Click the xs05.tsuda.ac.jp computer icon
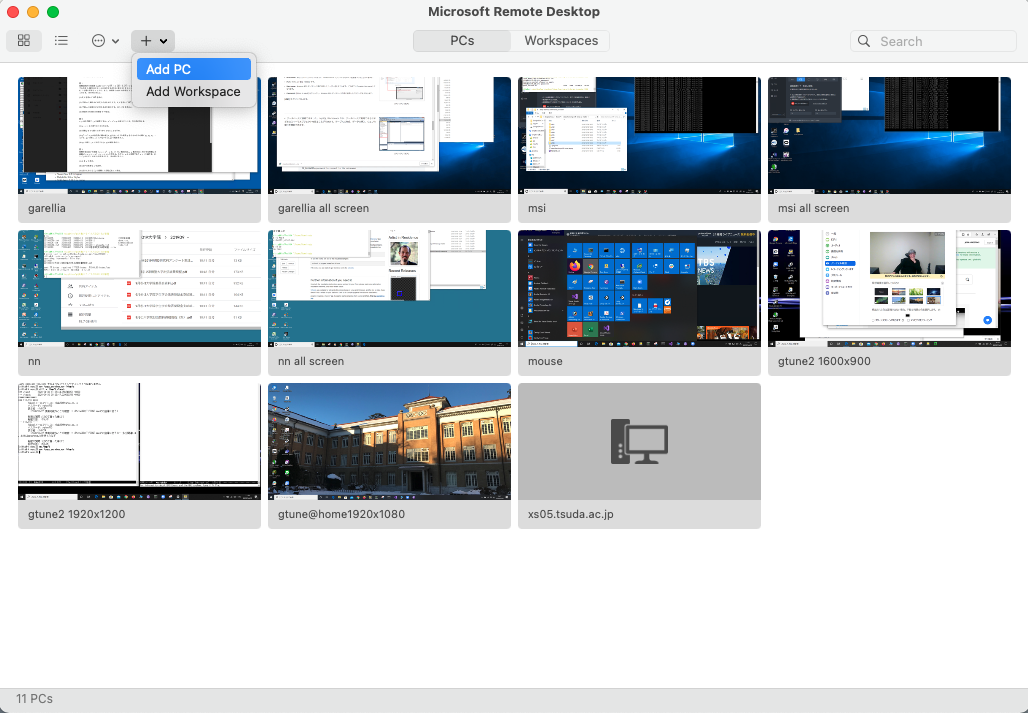The height and width of the screenshot is (713, 1028). [639, 441]
